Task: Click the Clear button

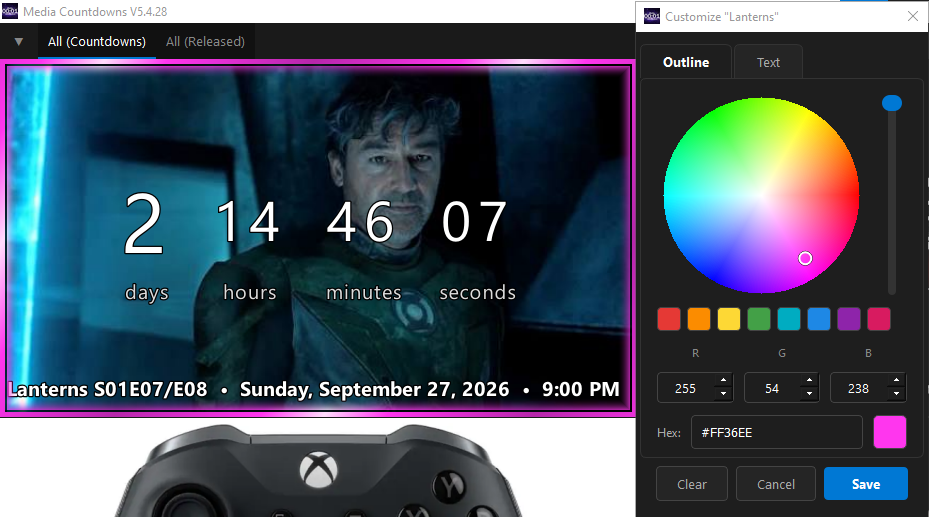Action: (691, 484)
